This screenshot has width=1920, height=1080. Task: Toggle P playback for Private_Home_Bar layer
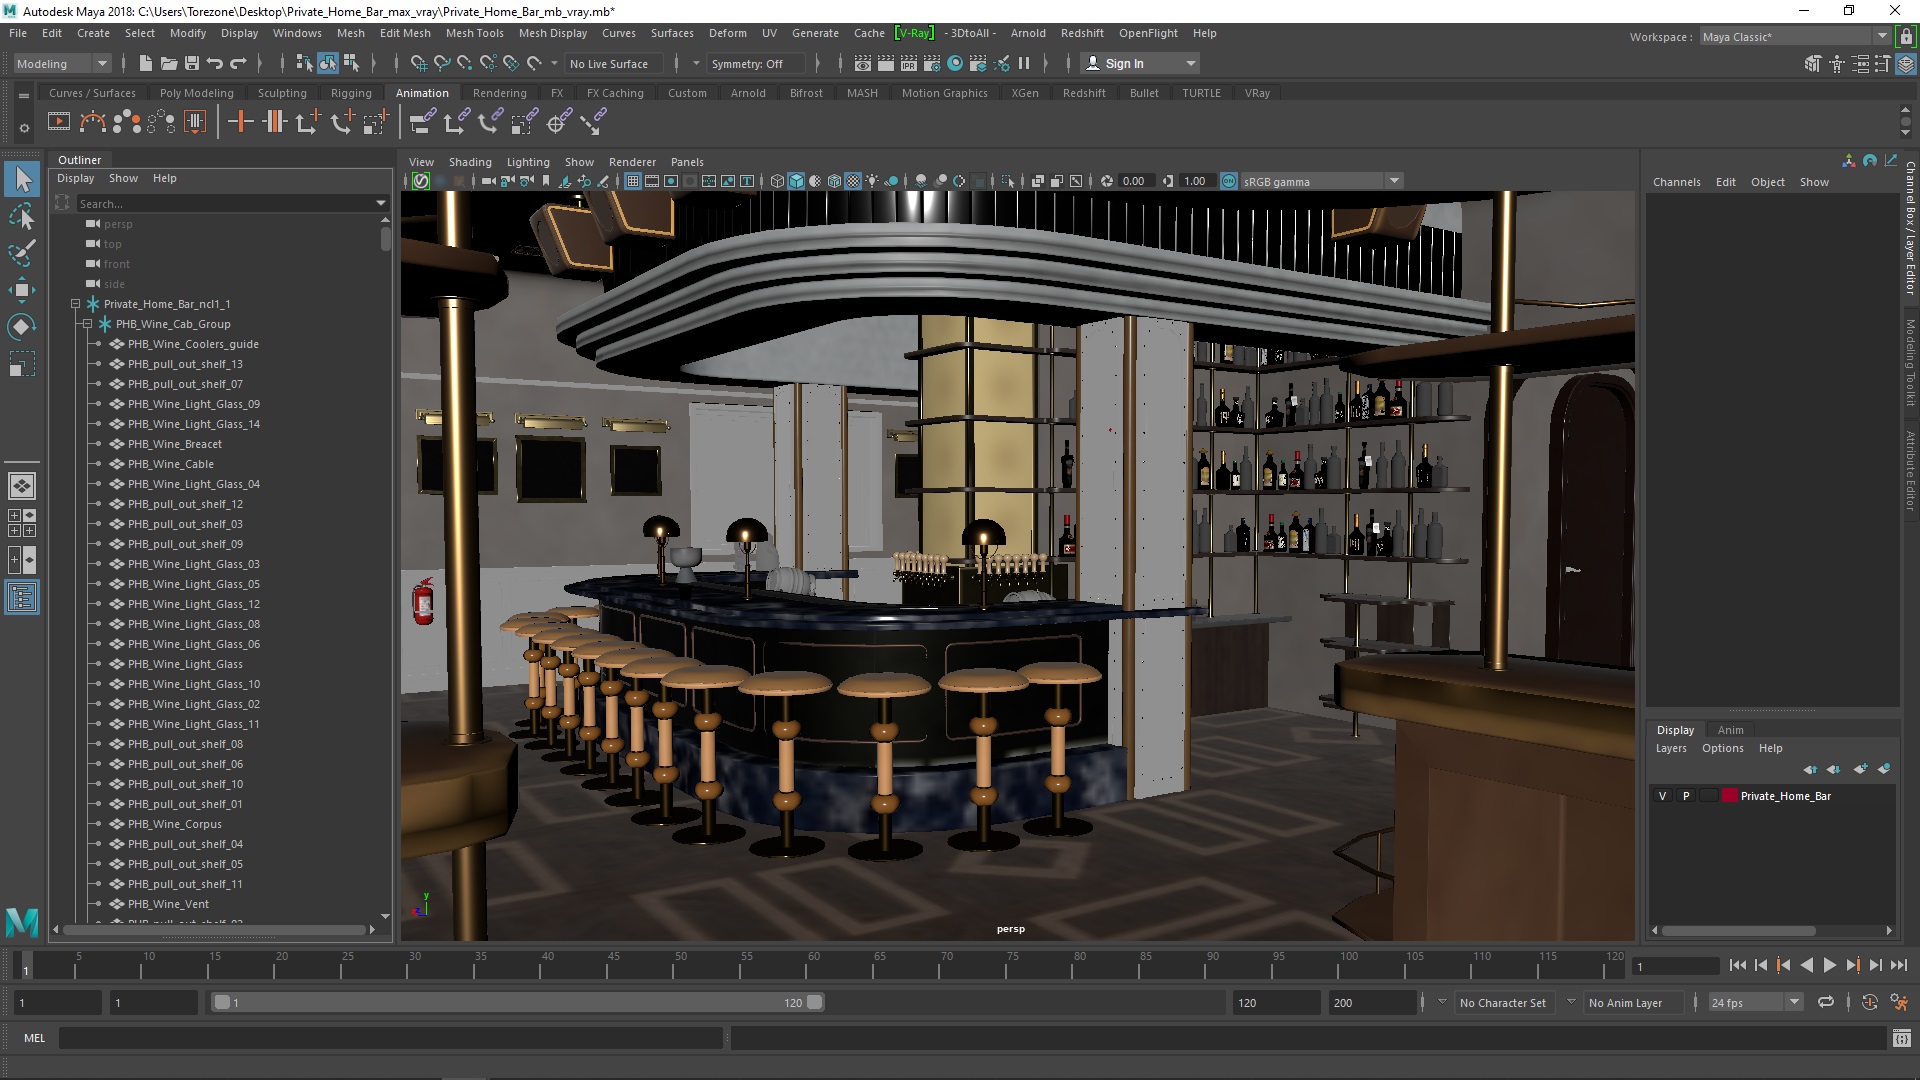(x=1686, y=796)
